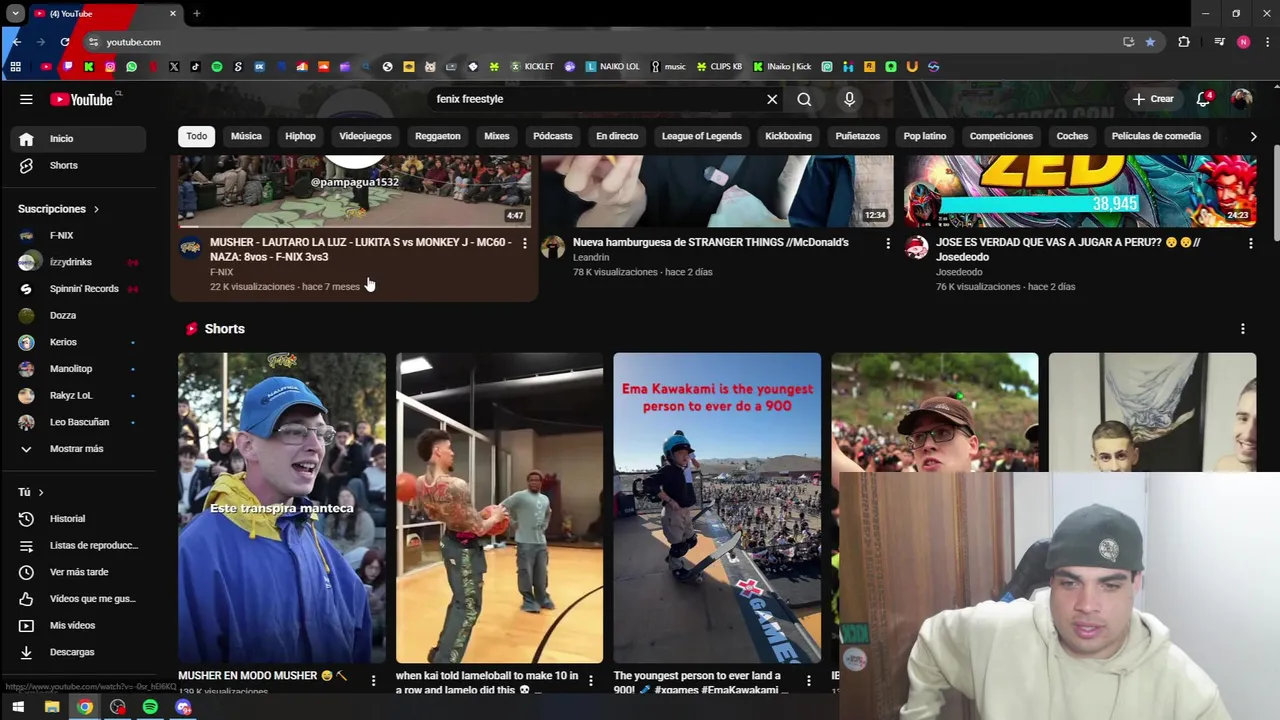This screenshot has width=1280, height=720.
Task: Select the En directo filter chip
Action: coord(617,136)
